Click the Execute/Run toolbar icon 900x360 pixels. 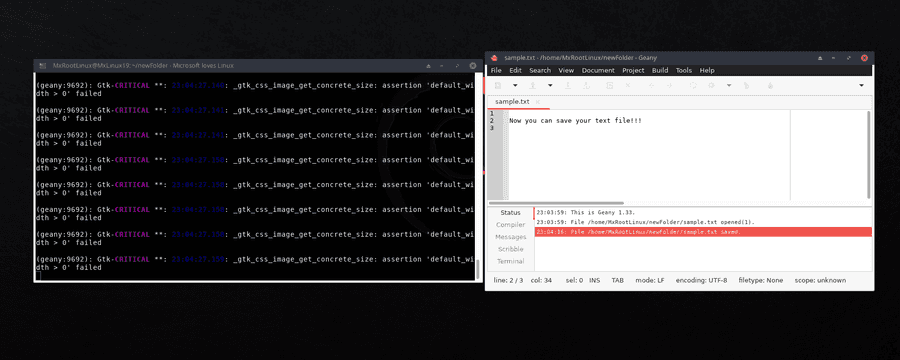(x=746, y=85)
